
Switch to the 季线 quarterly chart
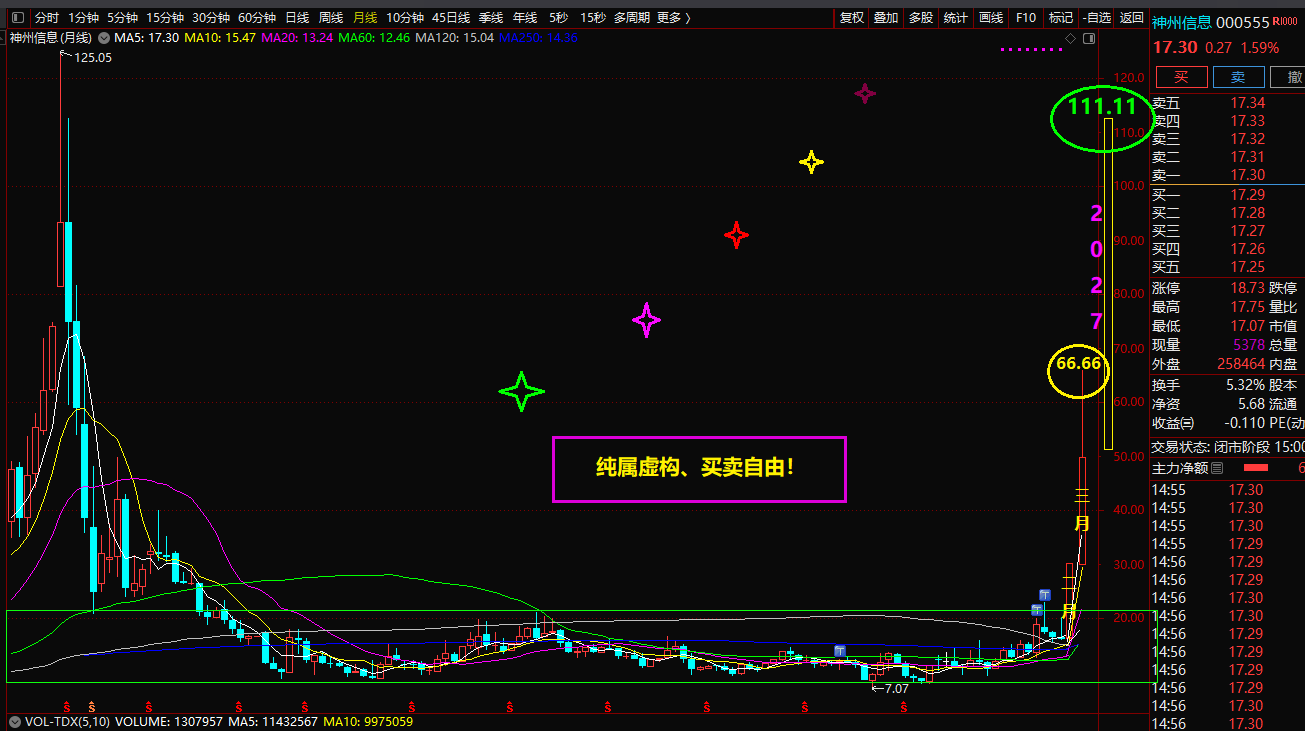click(491, 18)
